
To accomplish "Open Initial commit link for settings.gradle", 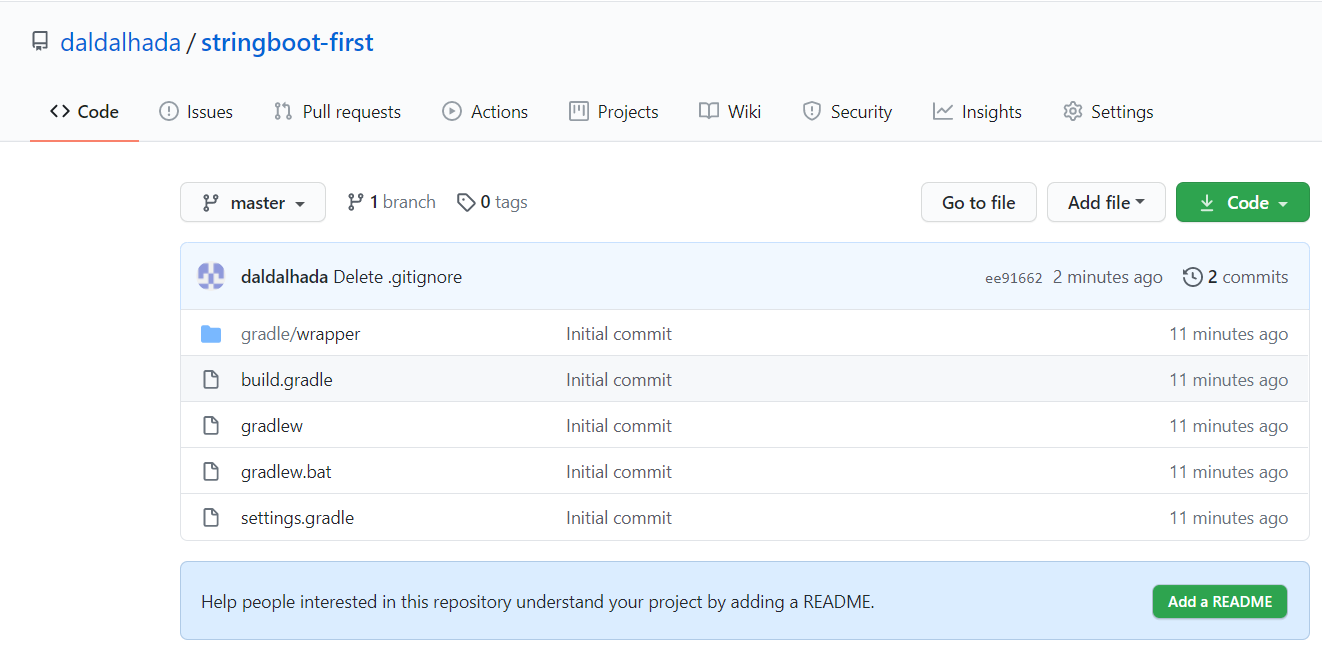I will coord(619,518).
